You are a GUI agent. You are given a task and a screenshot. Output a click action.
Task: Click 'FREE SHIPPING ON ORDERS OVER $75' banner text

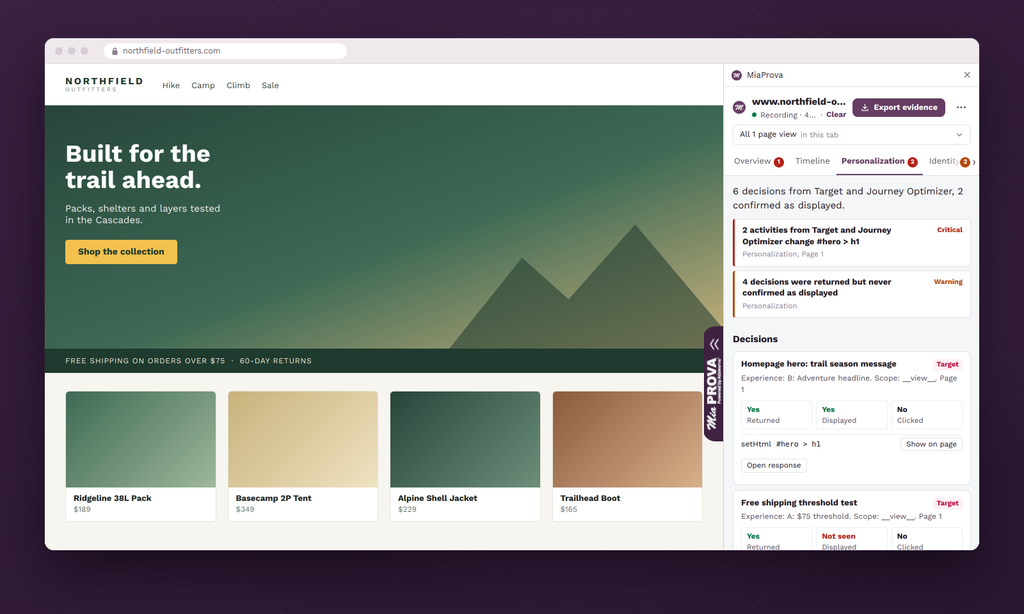(145, 361)
